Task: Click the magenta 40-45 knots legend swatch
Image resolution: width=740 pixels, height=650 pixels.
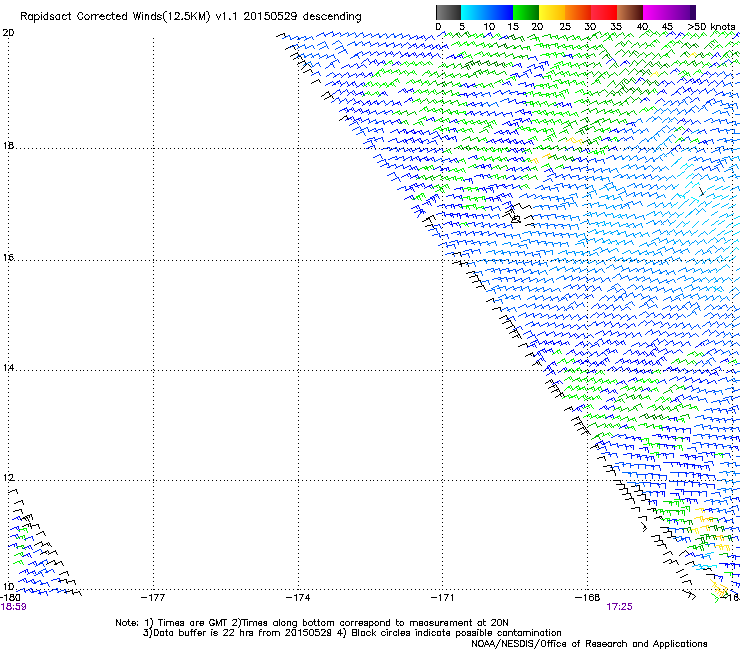Action: (x=656, y=12)
